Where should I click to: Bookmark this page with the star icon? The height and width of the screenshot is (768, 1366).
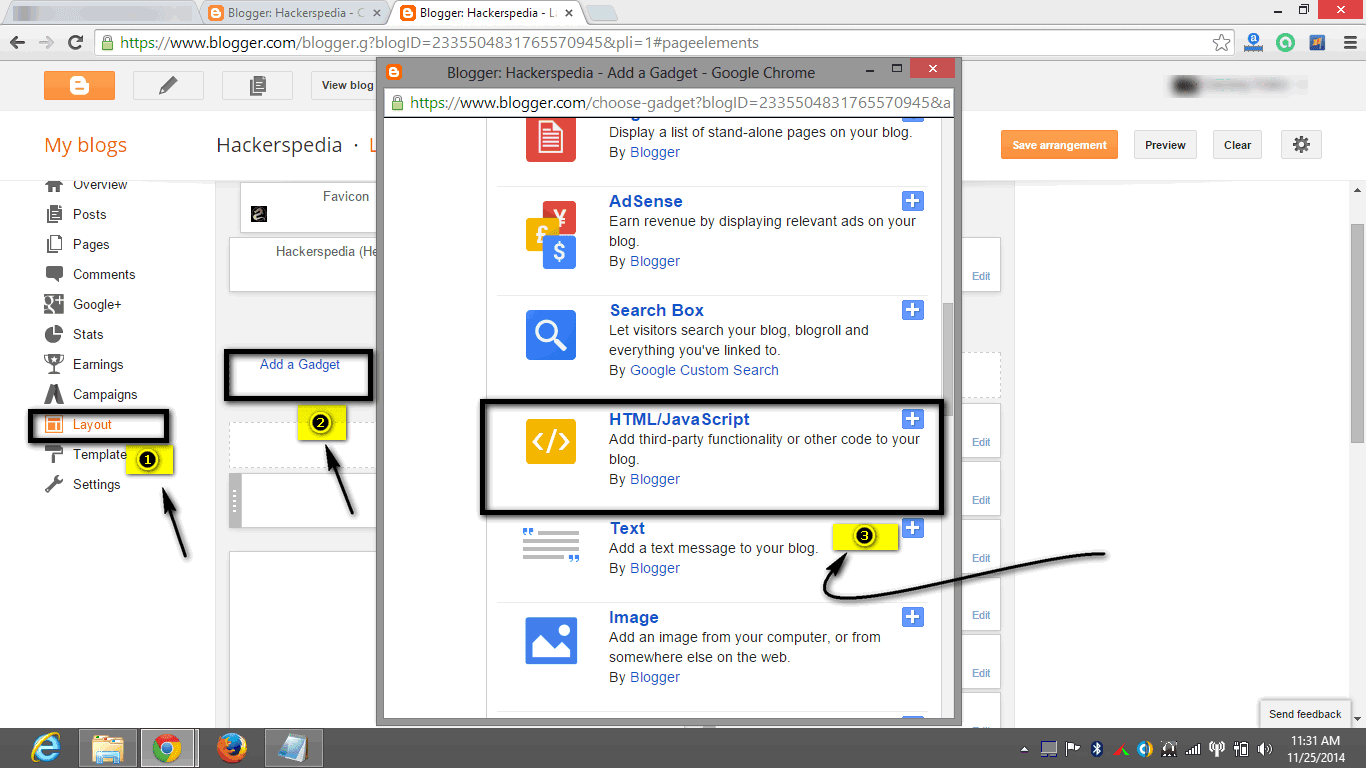point(1221,43)
